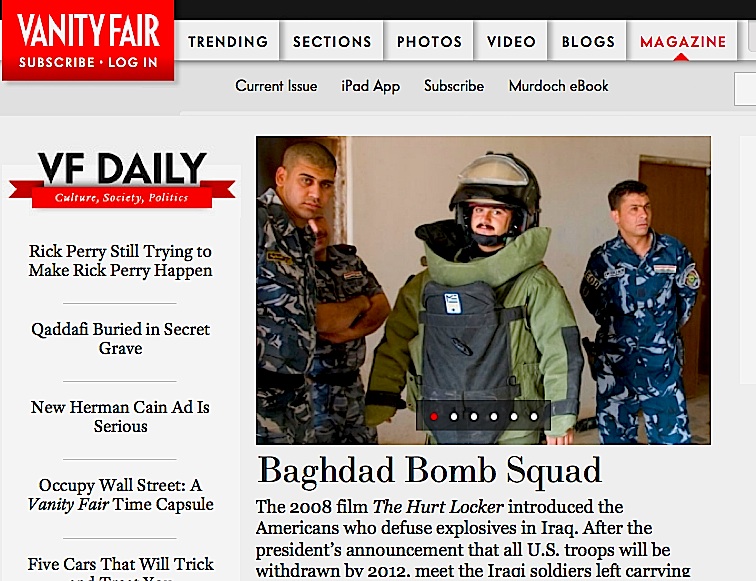Open the Photos tab
Screen dimensions: 756x581
[429, 41]
